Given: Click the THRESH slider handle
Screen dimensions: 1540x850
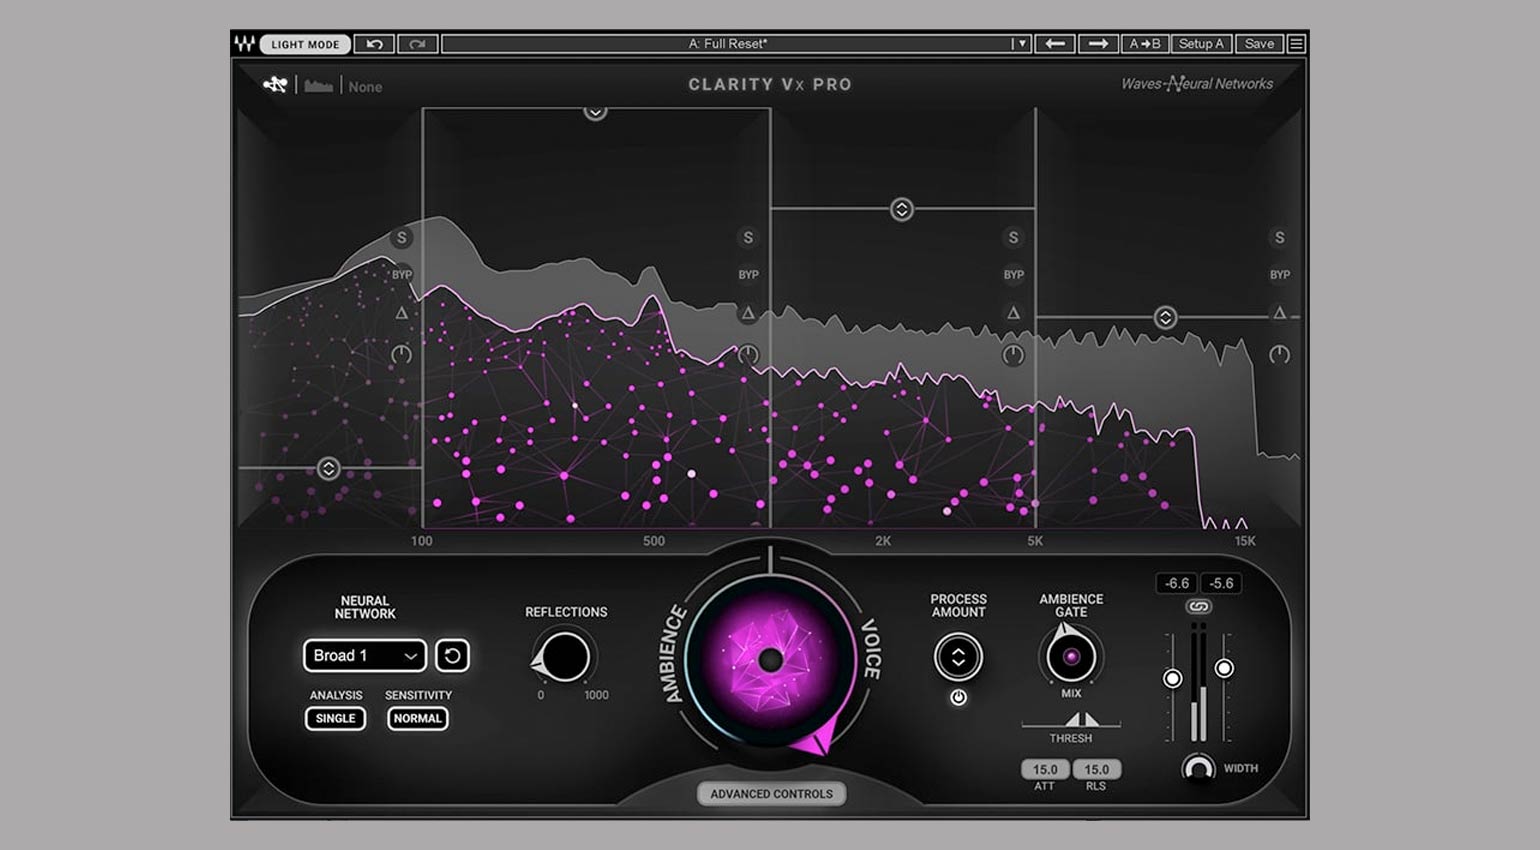Looking at the screenshot, I should point(1081,719).
